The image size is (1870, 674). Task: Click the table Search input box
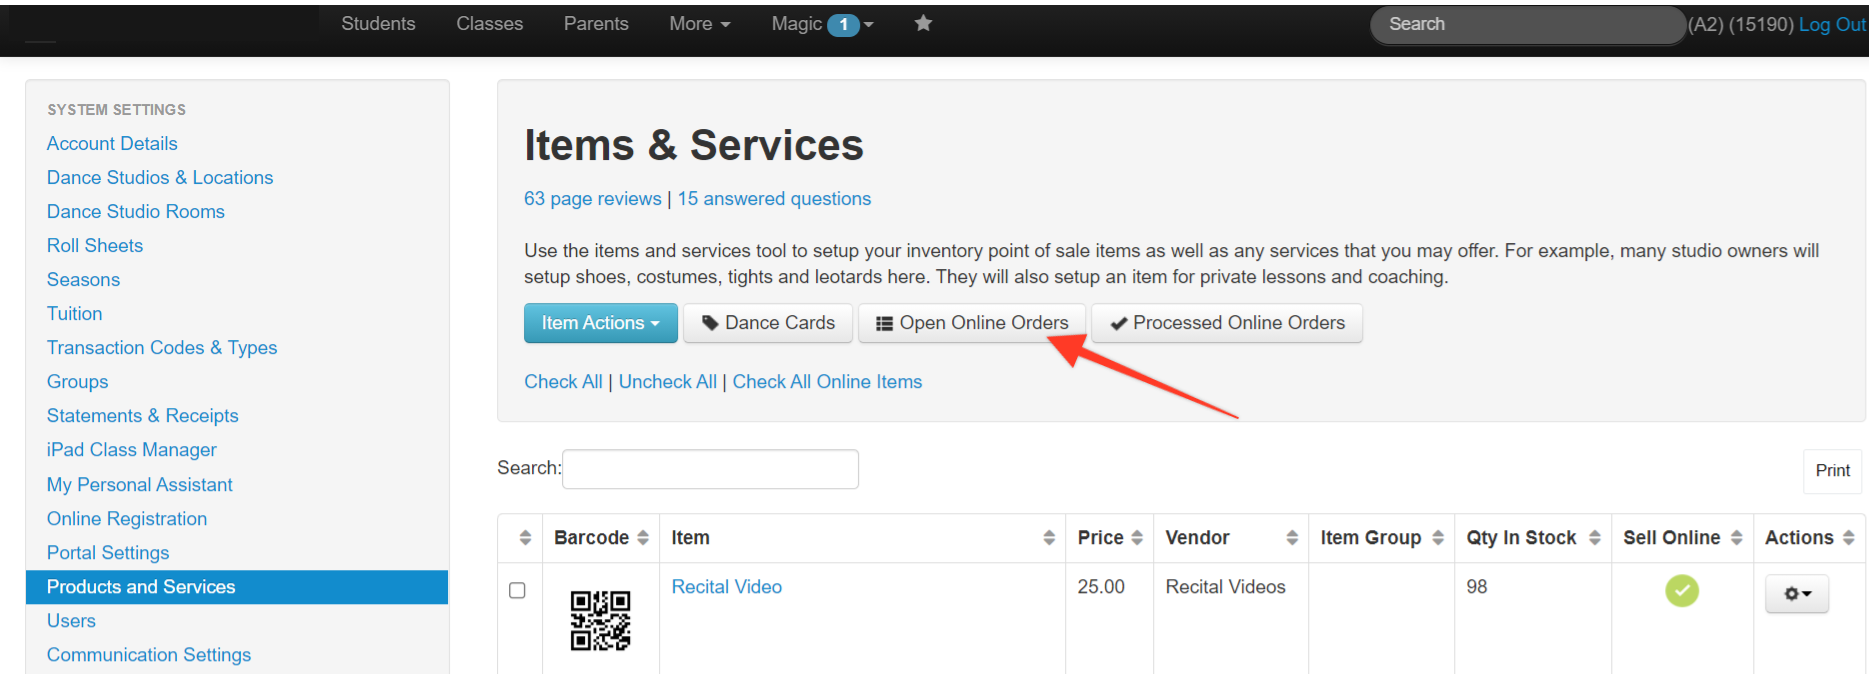click(710, 469)
